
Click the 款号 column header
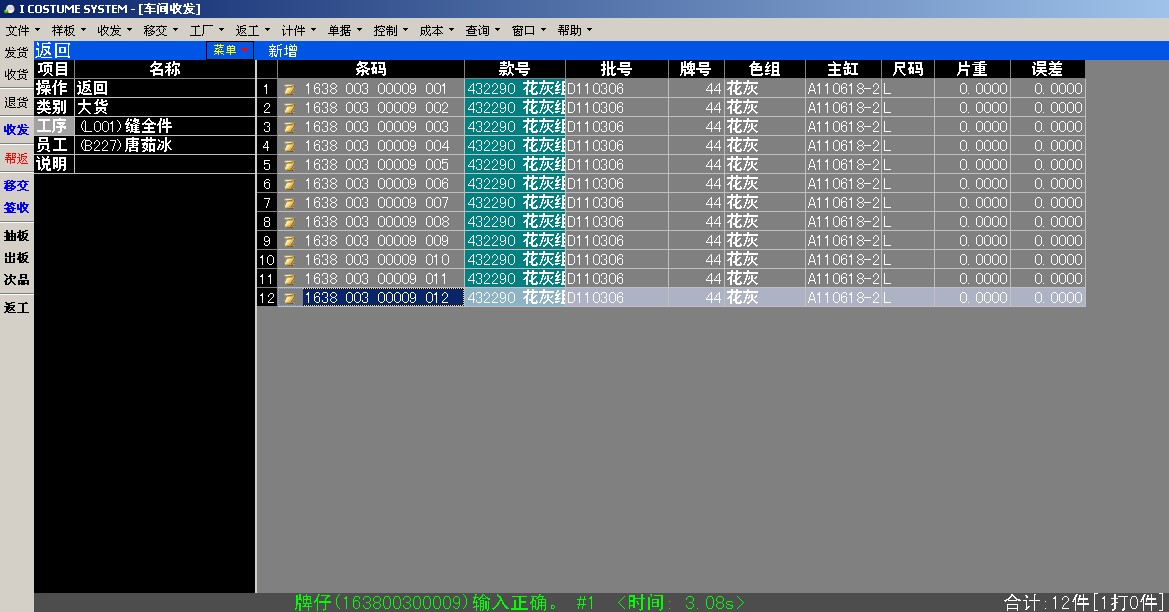[x=514, y=69]
